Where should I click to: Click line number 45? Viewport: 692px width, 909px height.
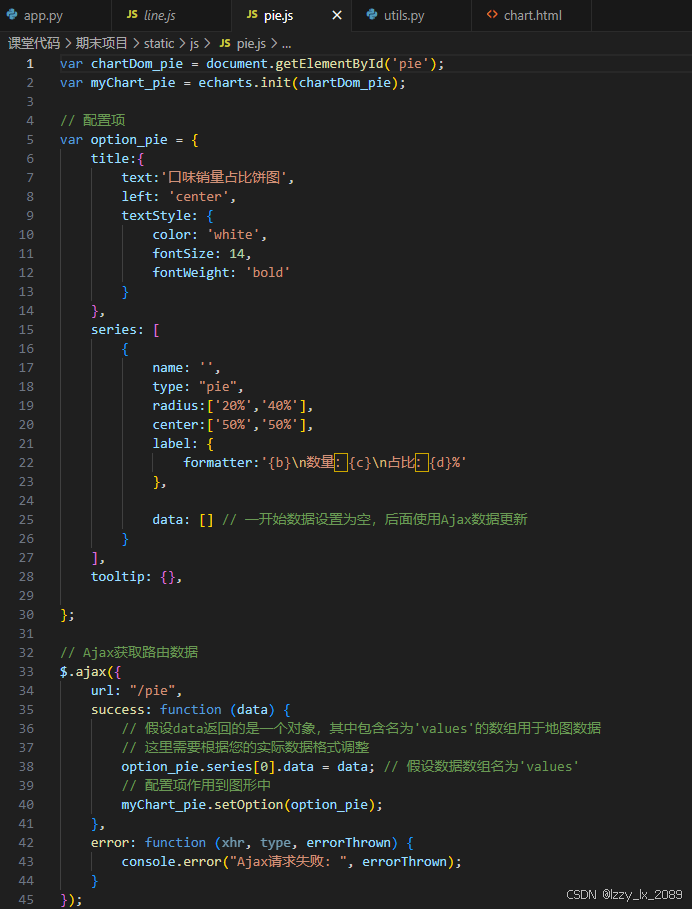pyautogui.click(x=26, y=900)
